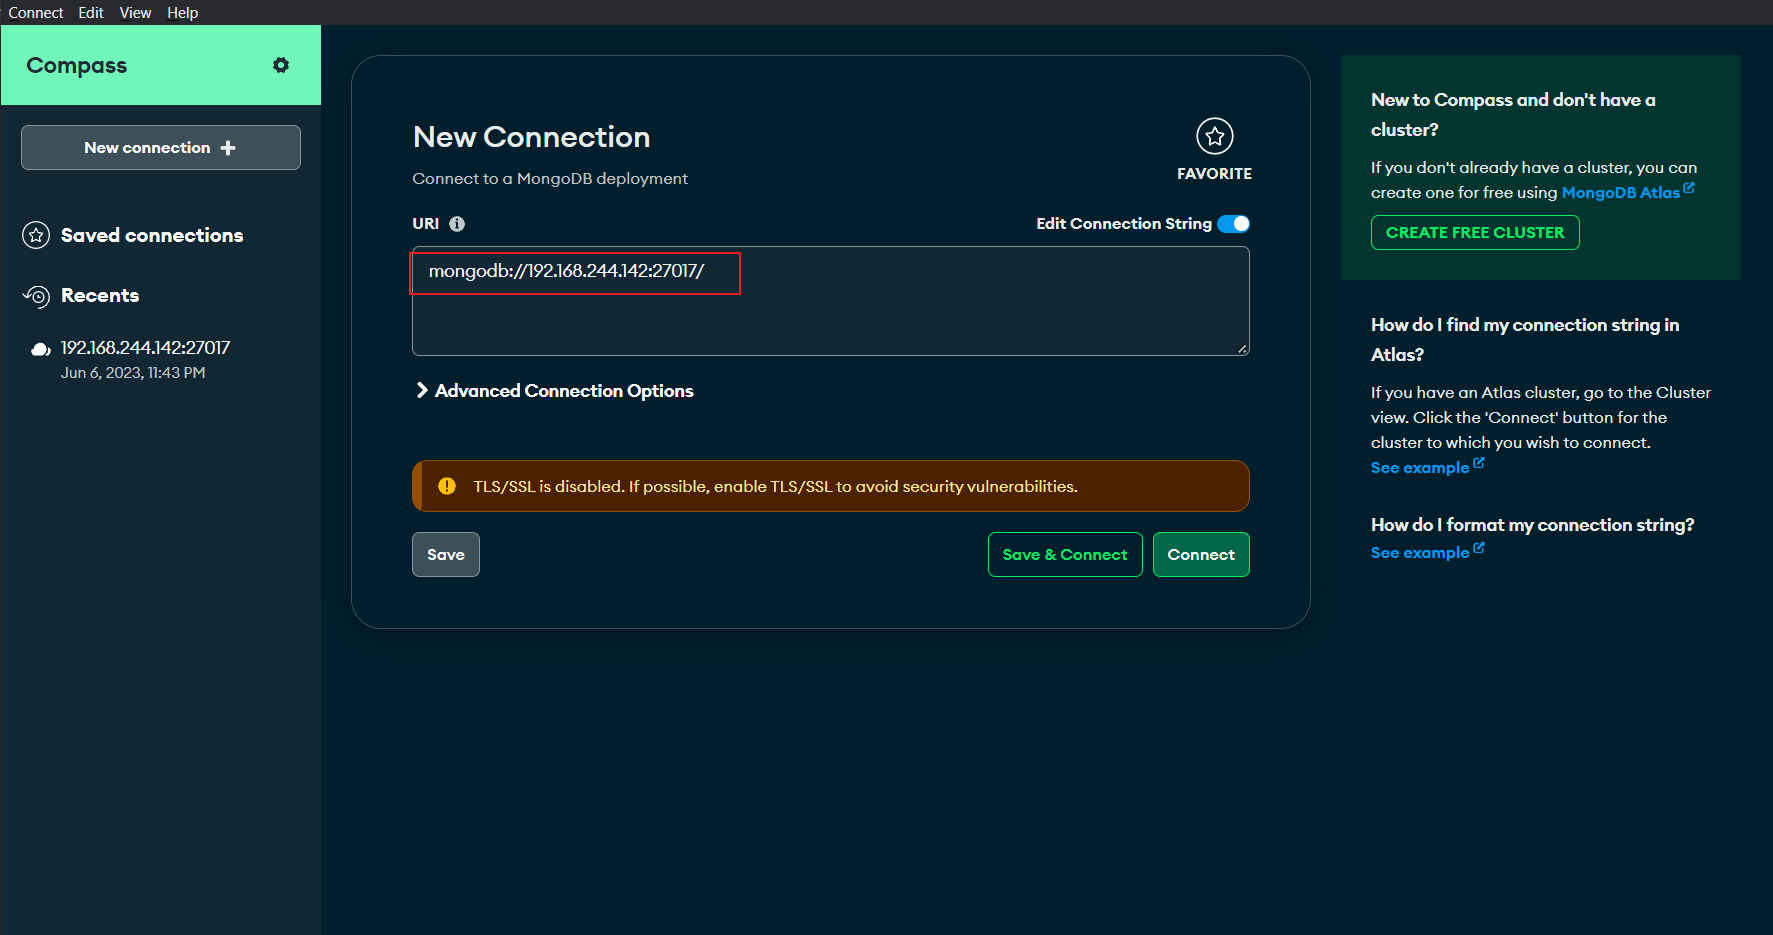Viewport: 1773px width, 935px height.
Task: Click the Save button
Action: [x=446, y=555]
